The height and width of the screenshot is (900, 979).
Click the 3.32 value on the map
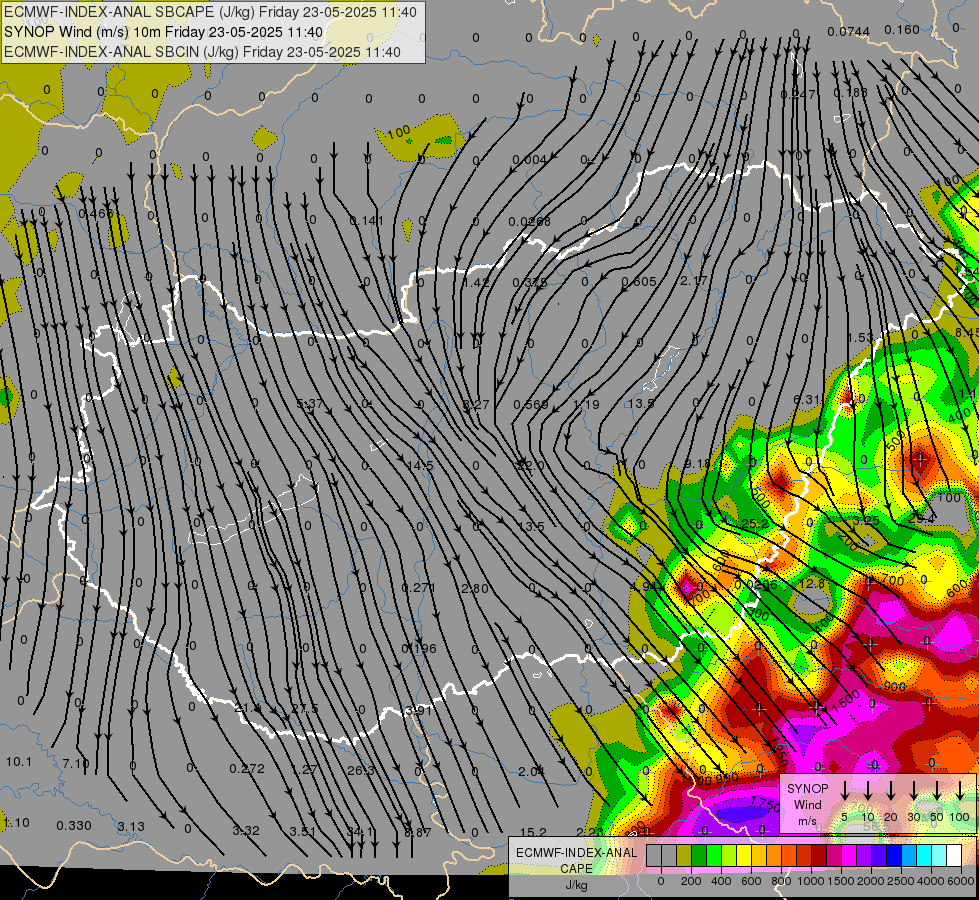tap(246, 831)
